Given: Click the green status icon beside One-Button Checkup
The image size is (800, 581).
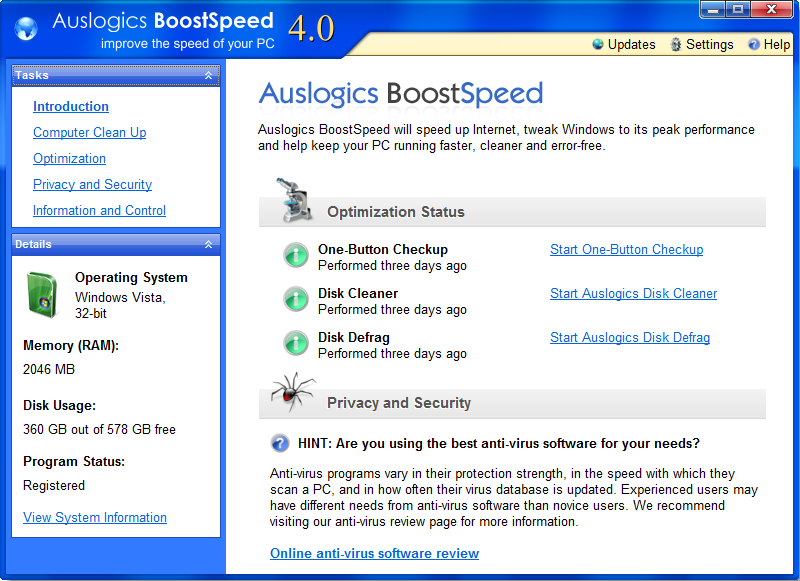Looking at the screenshot, I should click(x=296, y=255).
